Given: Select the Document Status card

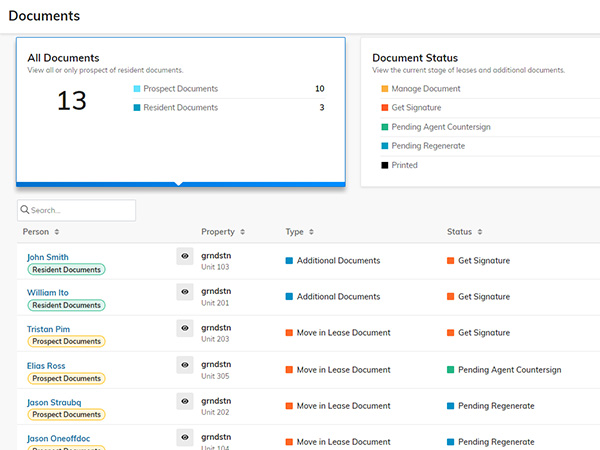Looking at the screenshot, I should (x=480, y=112).
